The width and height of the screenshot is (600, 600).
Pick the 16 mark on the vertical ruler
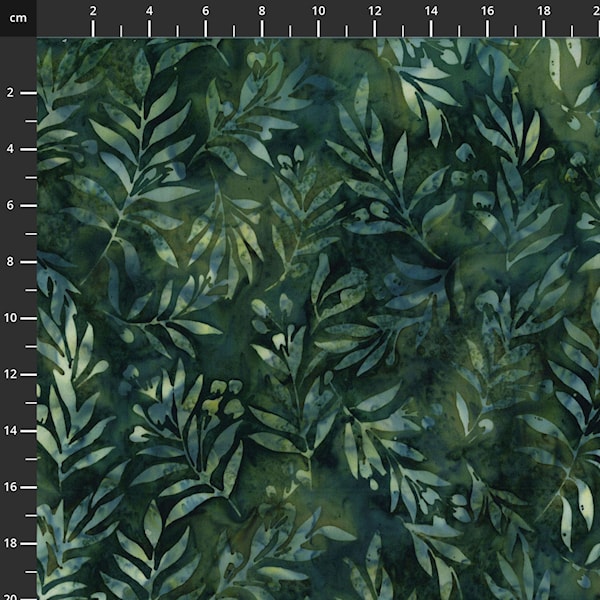(x=12, y=487)
